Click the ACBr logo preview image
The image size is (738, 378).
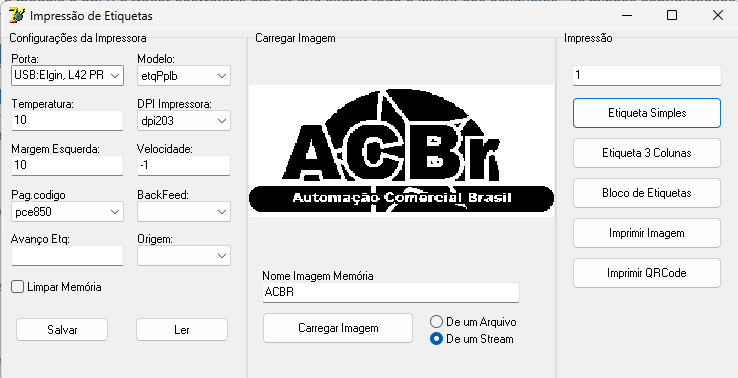[401, 151]
